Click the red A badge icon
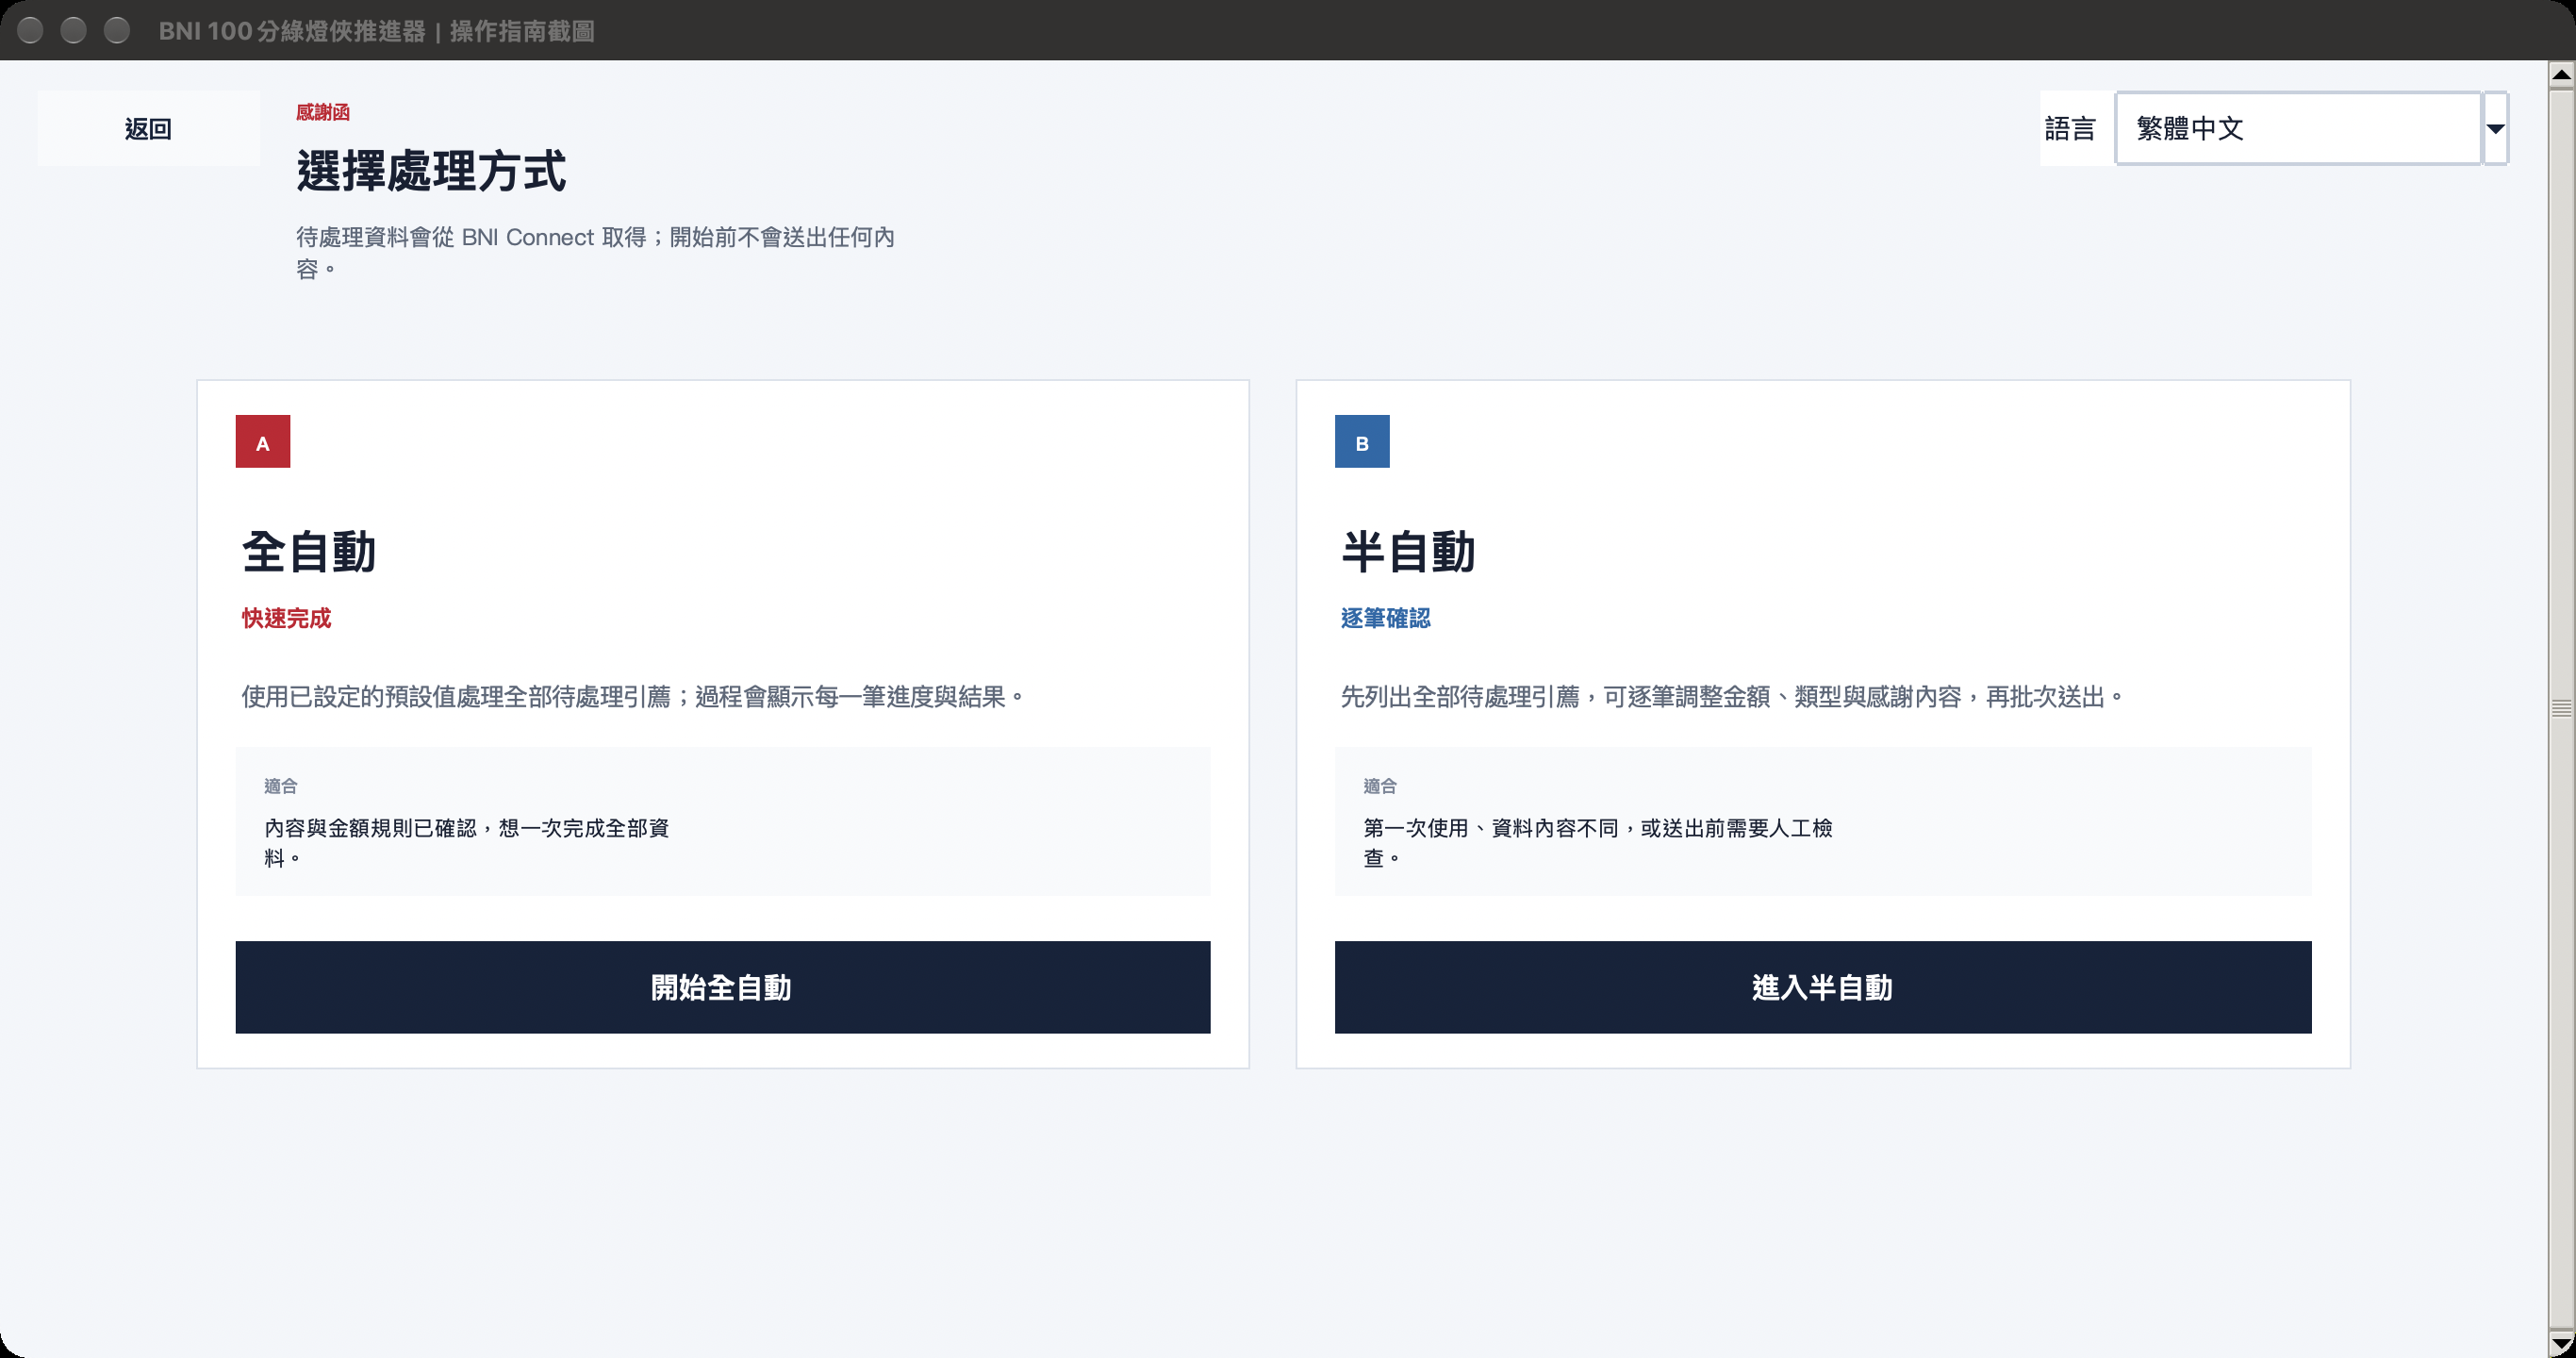2576x1358 pixels. pos(262,441)
